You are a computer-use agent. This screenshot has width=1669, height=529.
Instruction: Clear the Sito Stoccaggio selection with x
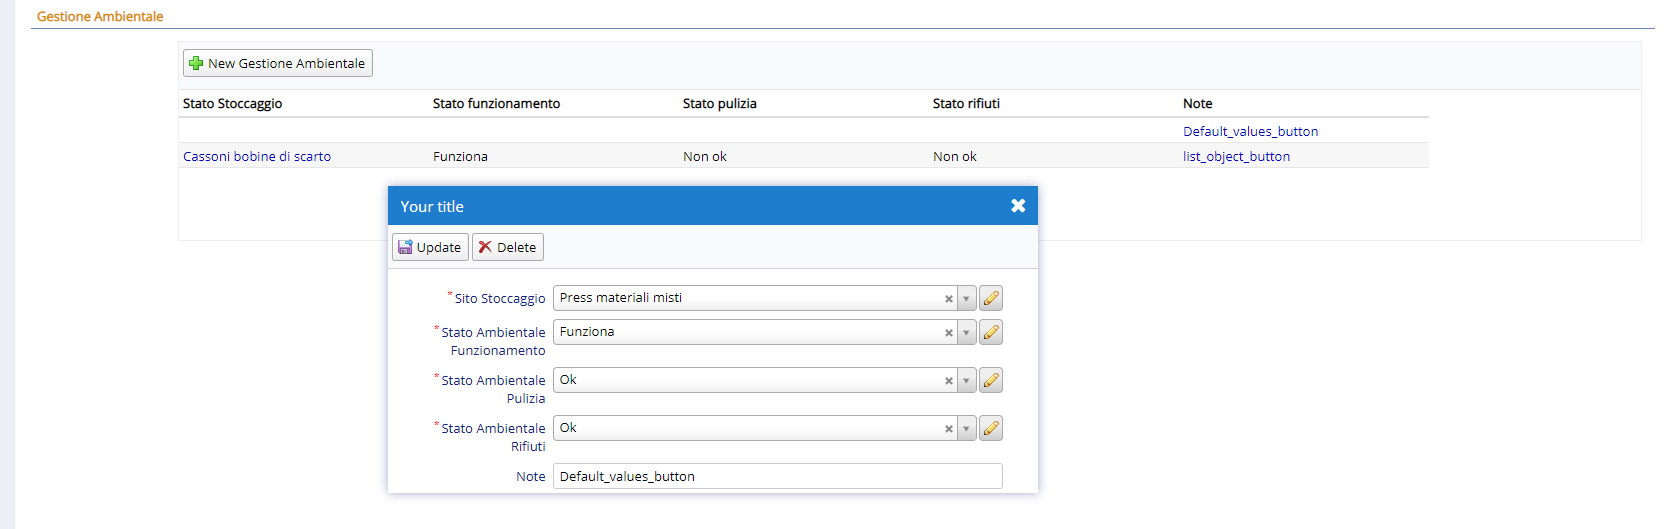click(949, 299)
